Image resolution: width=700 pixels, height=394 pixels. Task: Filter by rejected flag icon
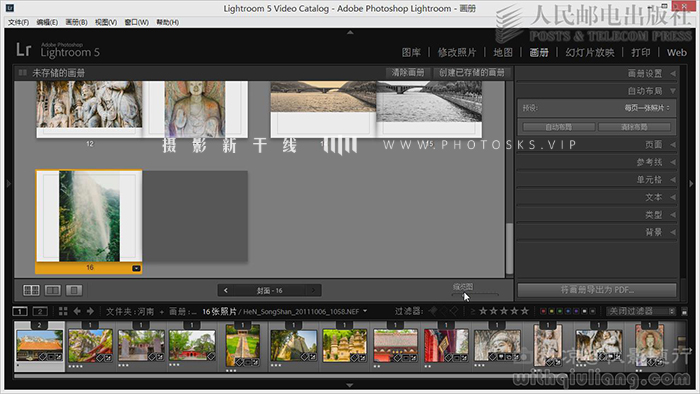[454, 311]
